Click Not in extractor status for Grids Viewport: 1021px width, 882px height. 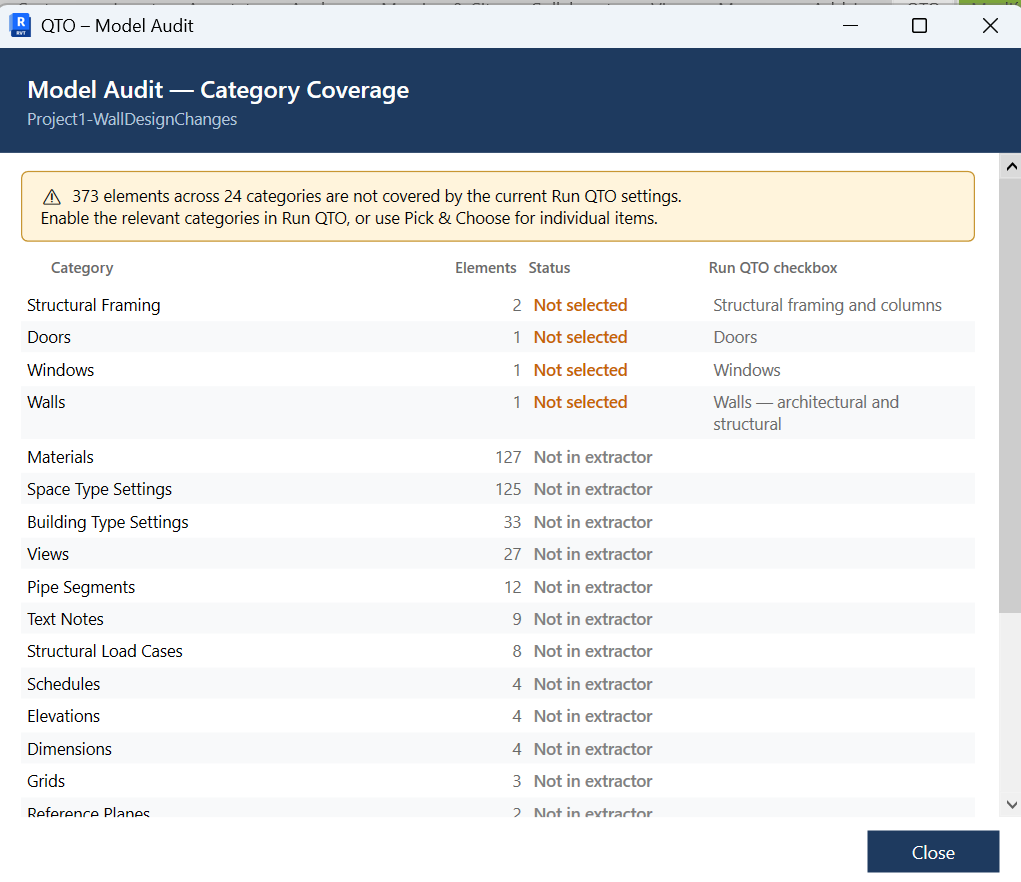(593, 781)
